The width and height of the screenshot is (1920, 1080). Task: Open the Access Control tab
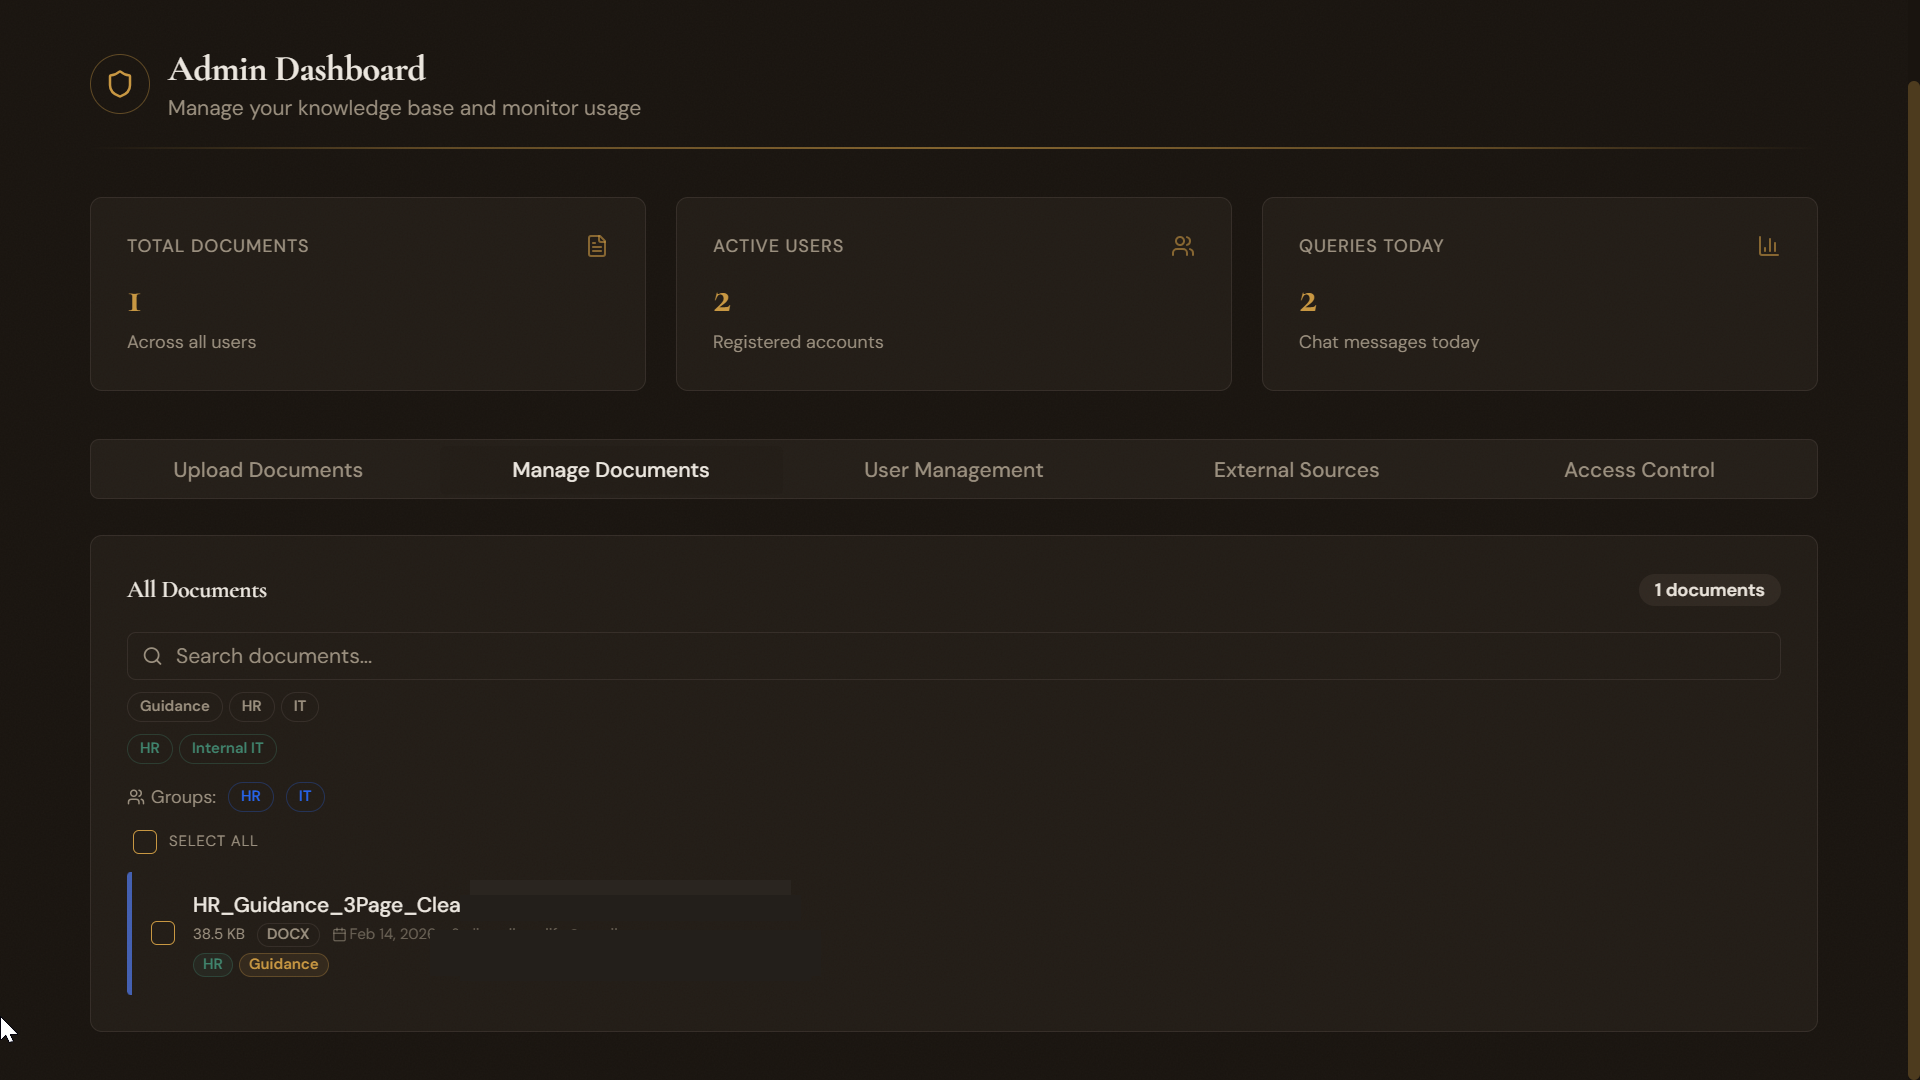1639,470
